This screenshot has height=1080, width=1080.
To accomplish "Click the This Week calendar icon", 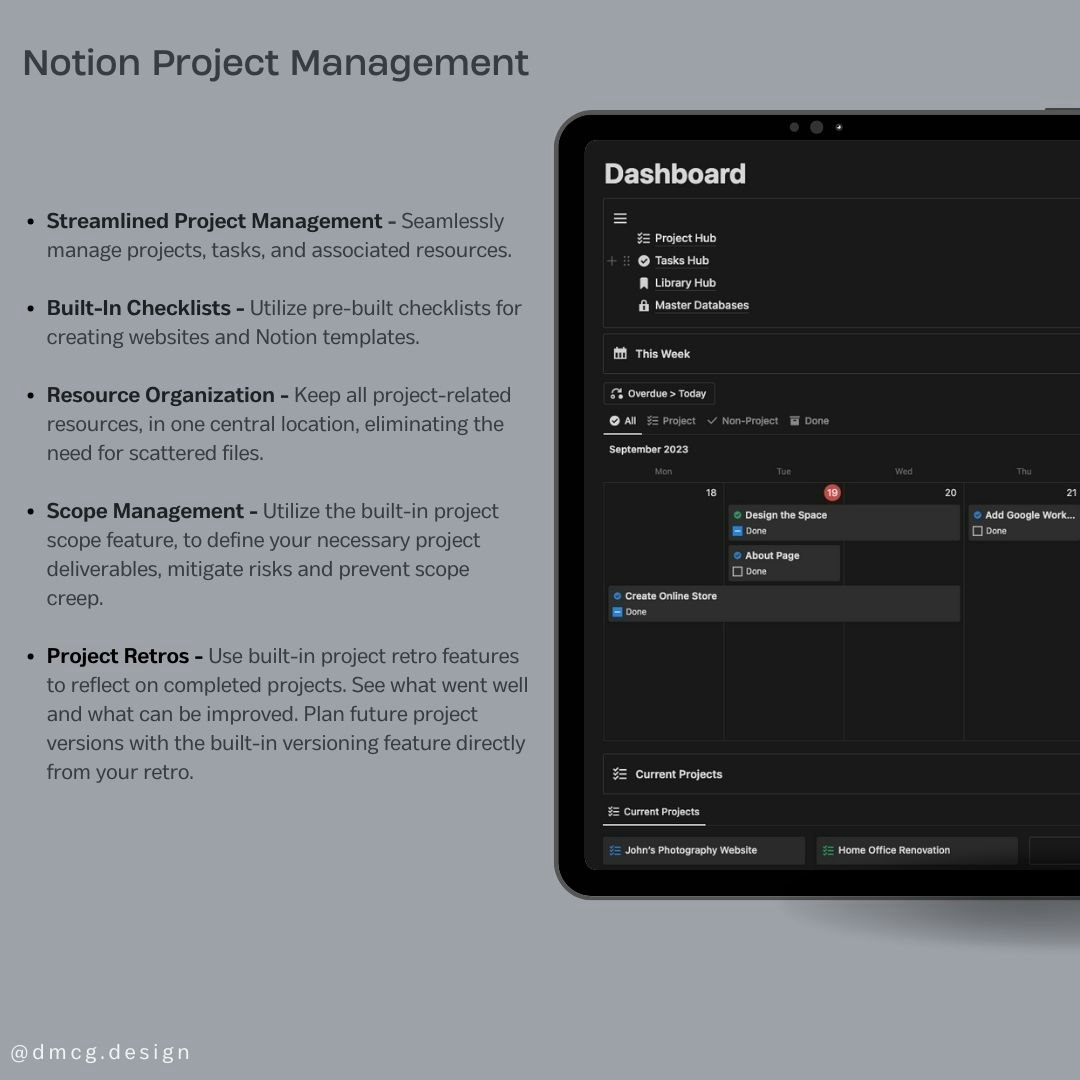I will (x=620, y=353).
